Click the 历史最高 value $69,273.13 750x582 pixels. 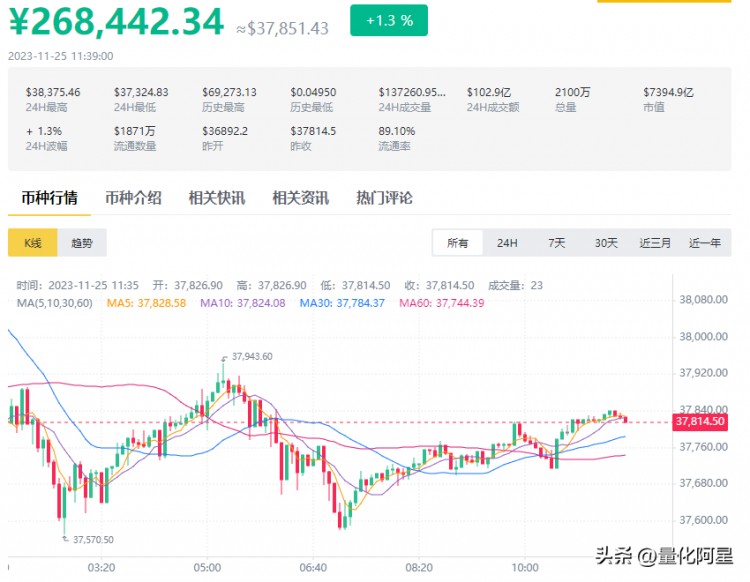tap(229, 92)
